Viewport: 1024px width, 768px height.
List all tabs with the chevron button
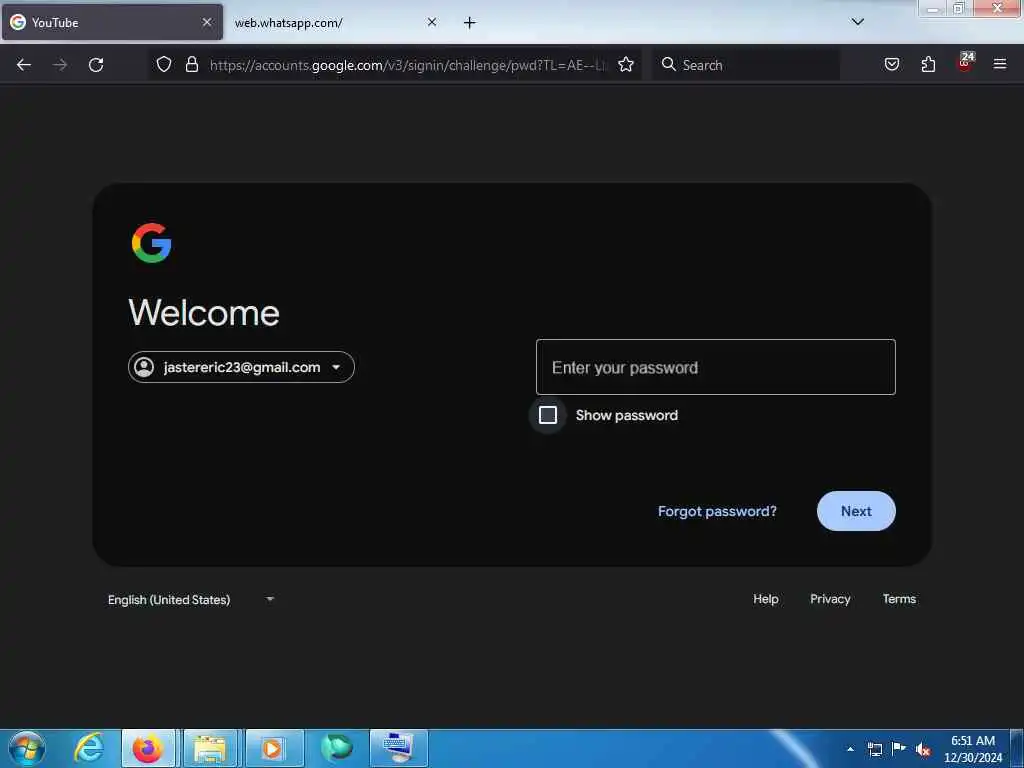pos(858,22)
